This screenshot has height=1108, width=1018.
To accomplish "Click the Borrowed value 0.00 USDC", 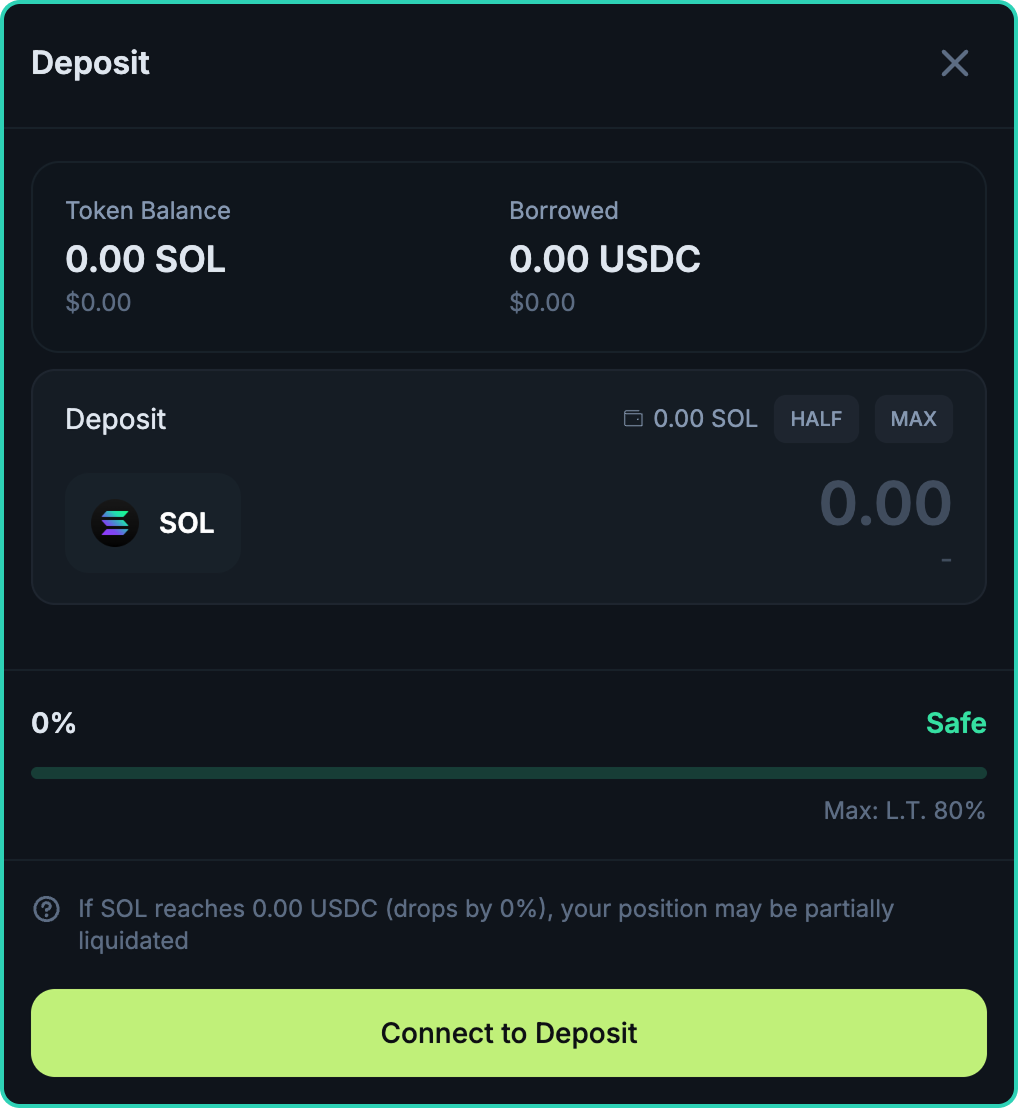I will [x=605, y=259].
